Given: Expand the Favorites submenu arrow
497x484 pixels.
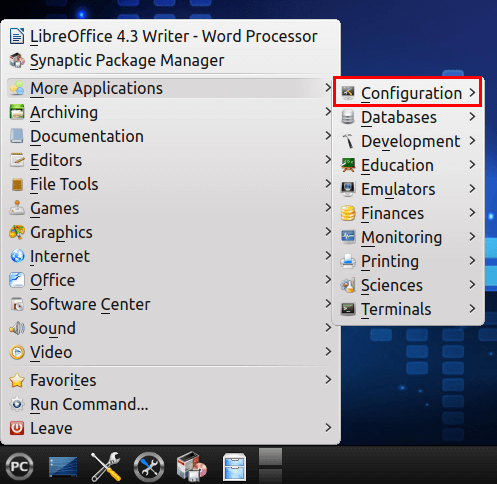Looking at the screenshot, I should [x=328, y=380].
